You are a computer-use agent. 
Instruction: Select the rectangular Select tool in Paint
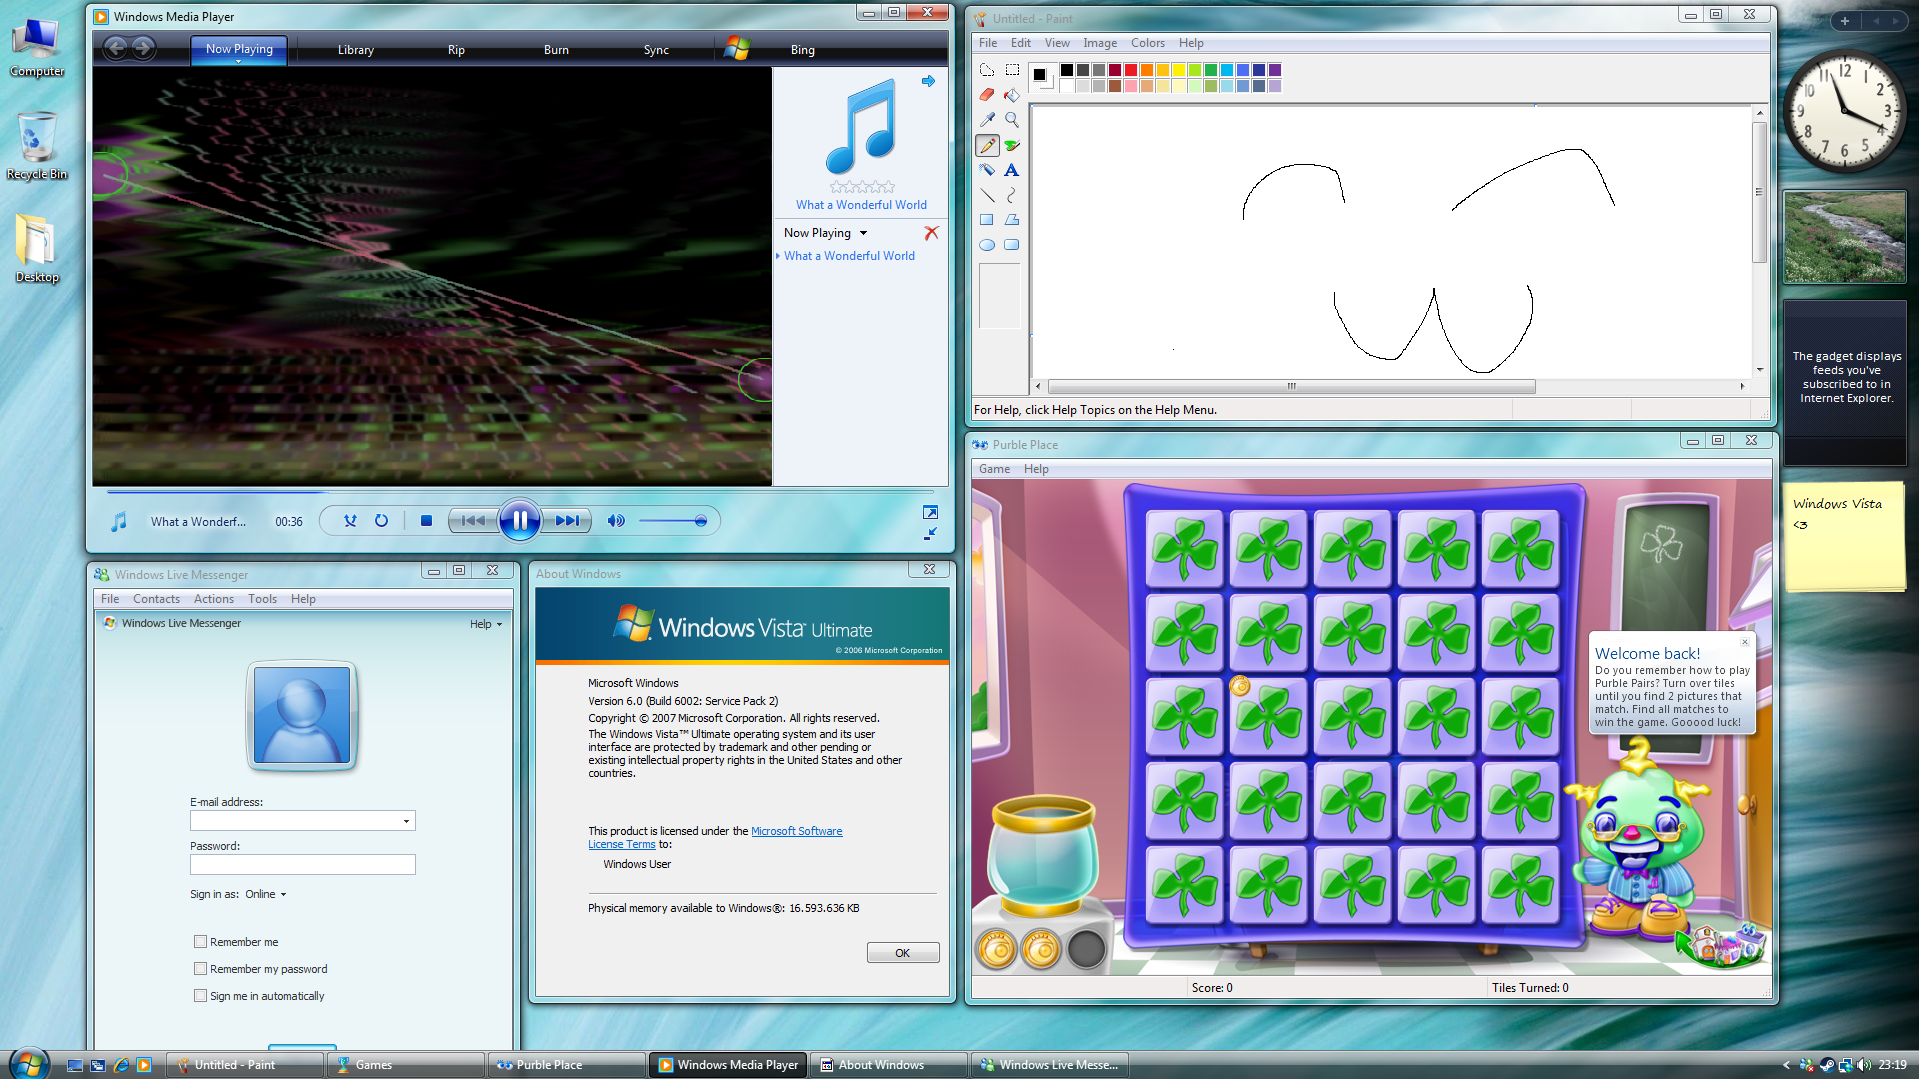coord(1012,70)
